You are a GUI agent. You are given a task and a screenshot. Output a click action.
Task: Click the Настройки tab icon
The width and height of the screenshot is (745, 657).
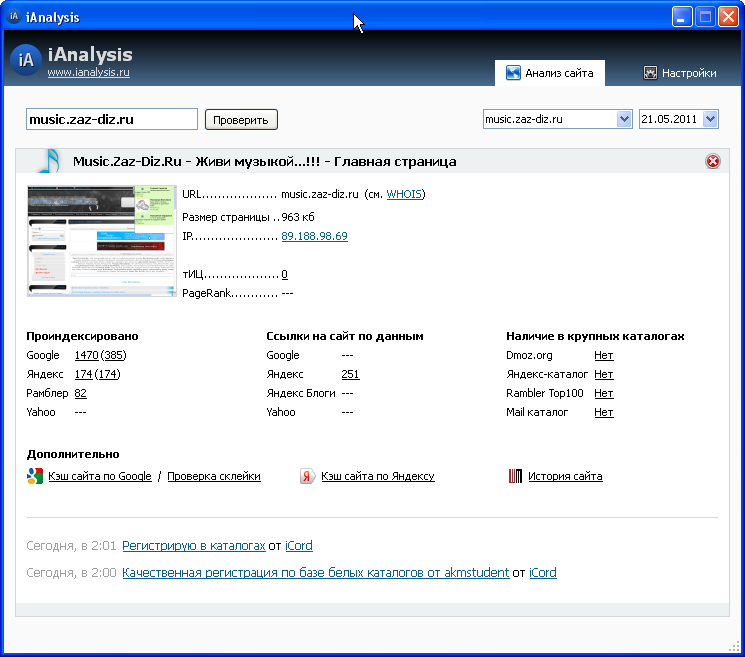pyautogui.click(x=650, y=73)
